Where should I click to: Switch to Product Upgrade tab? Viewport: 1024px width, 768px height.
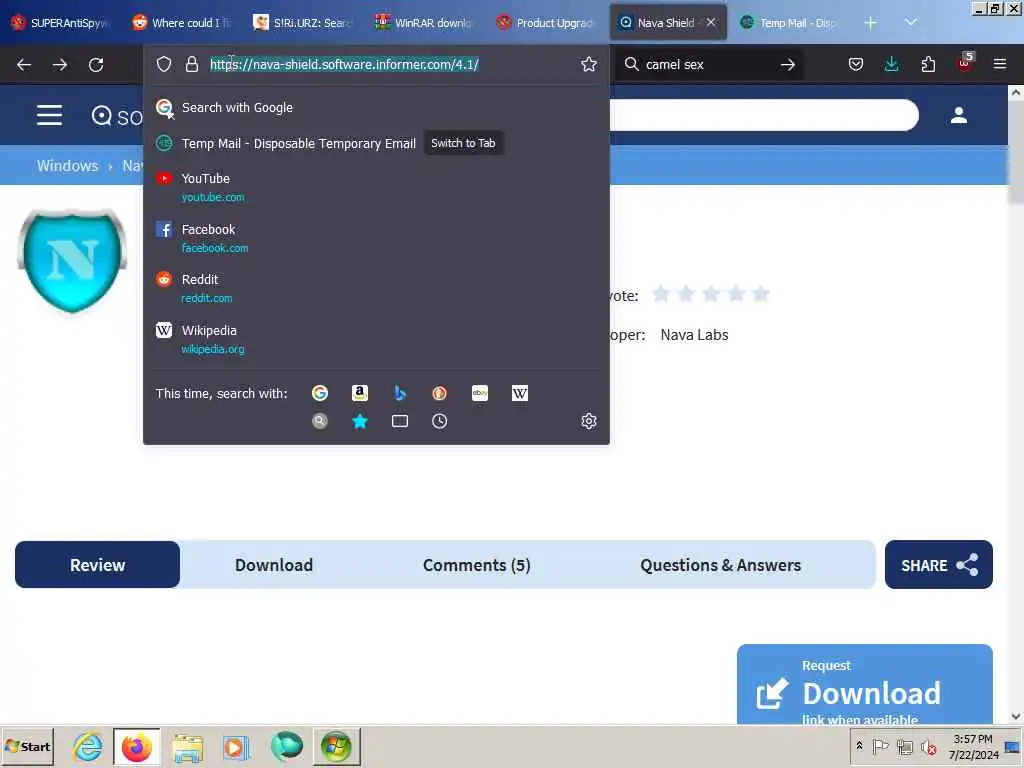[547, 23]
